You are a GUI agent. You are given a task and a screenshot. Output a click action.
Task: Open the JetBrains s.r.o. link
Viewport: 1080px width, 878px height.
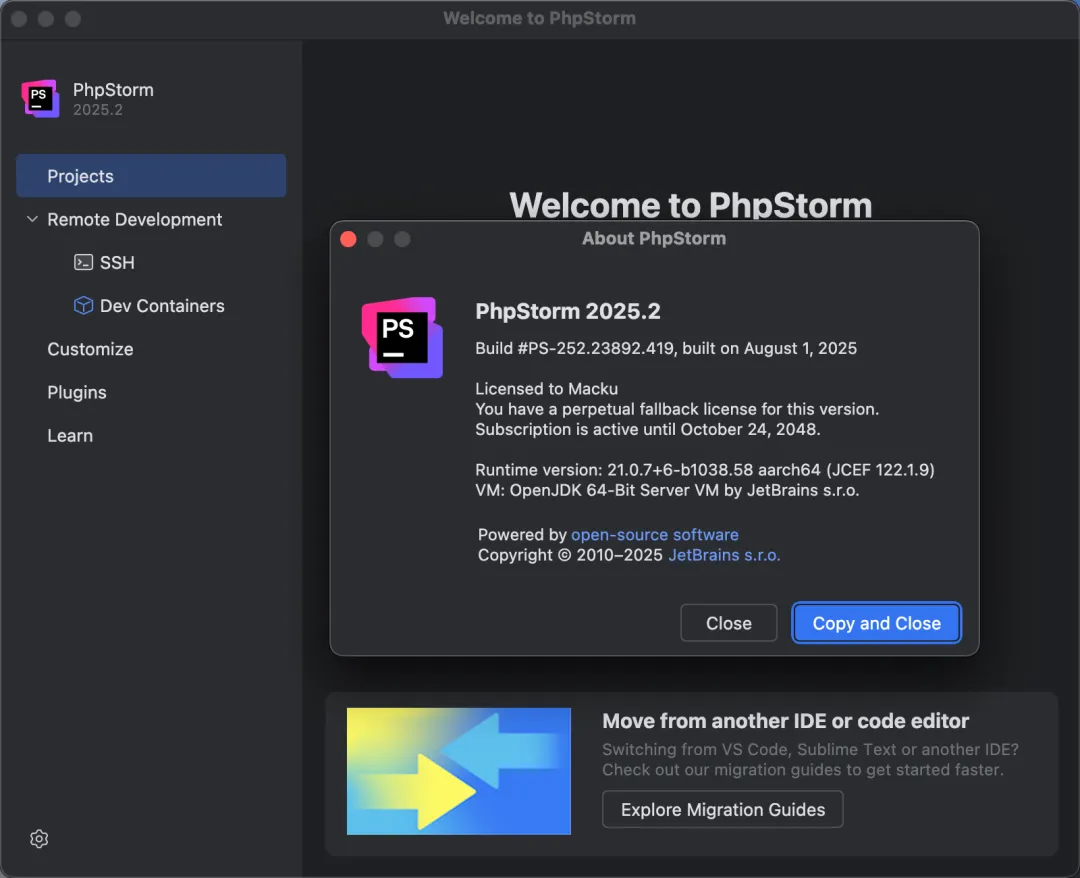pos(724,555)
